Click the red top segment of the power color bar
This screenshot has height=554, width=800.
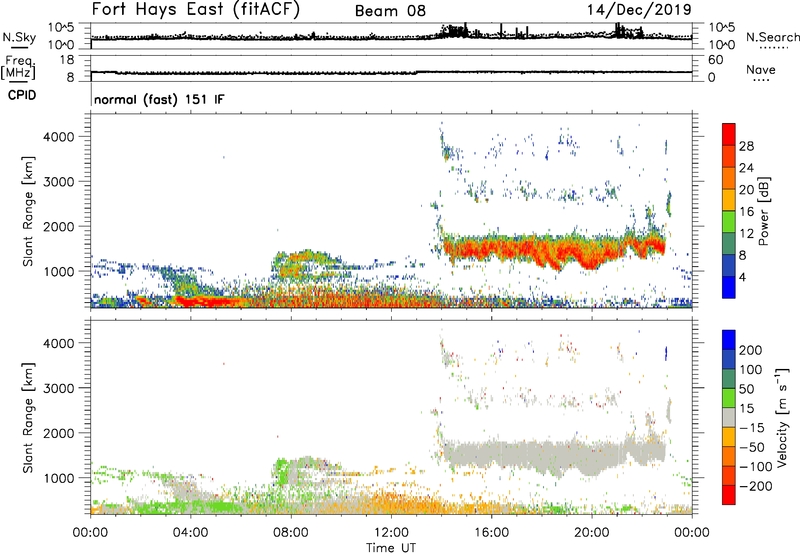tap(729, 135)
